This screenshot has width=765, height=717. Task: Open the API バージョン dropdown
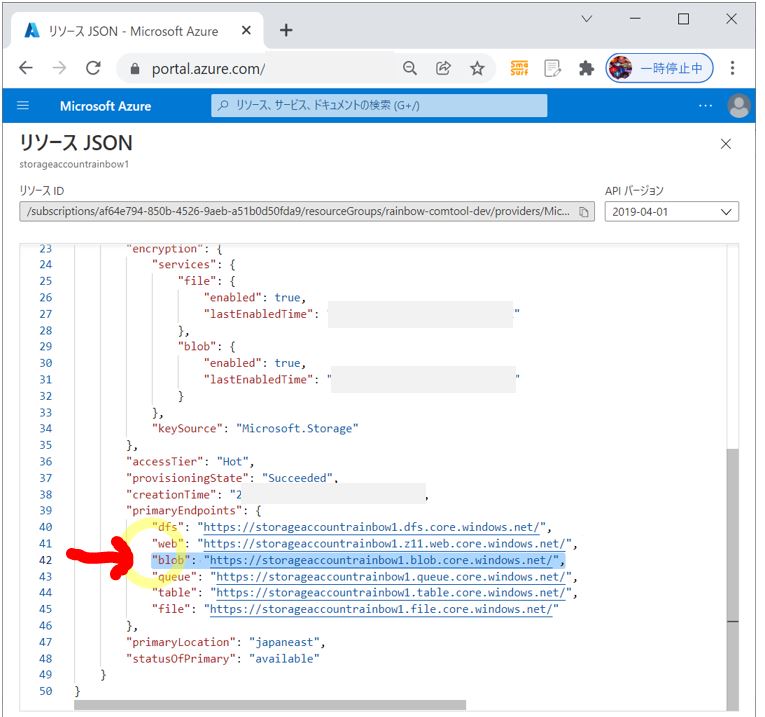tap(671, 212)
